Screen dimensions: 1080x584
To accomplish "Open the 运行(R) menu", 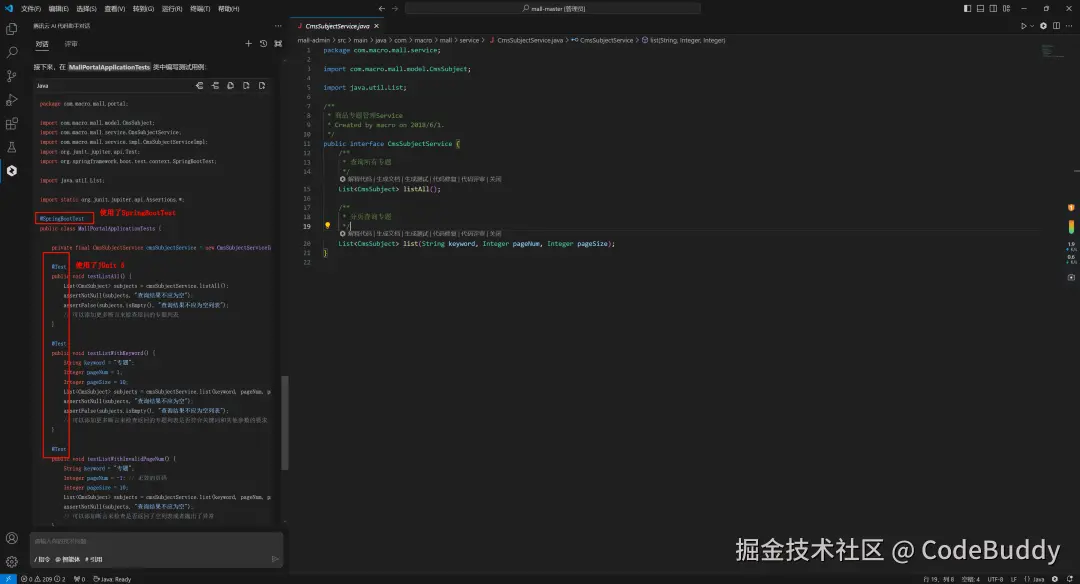I will point(171,8).
